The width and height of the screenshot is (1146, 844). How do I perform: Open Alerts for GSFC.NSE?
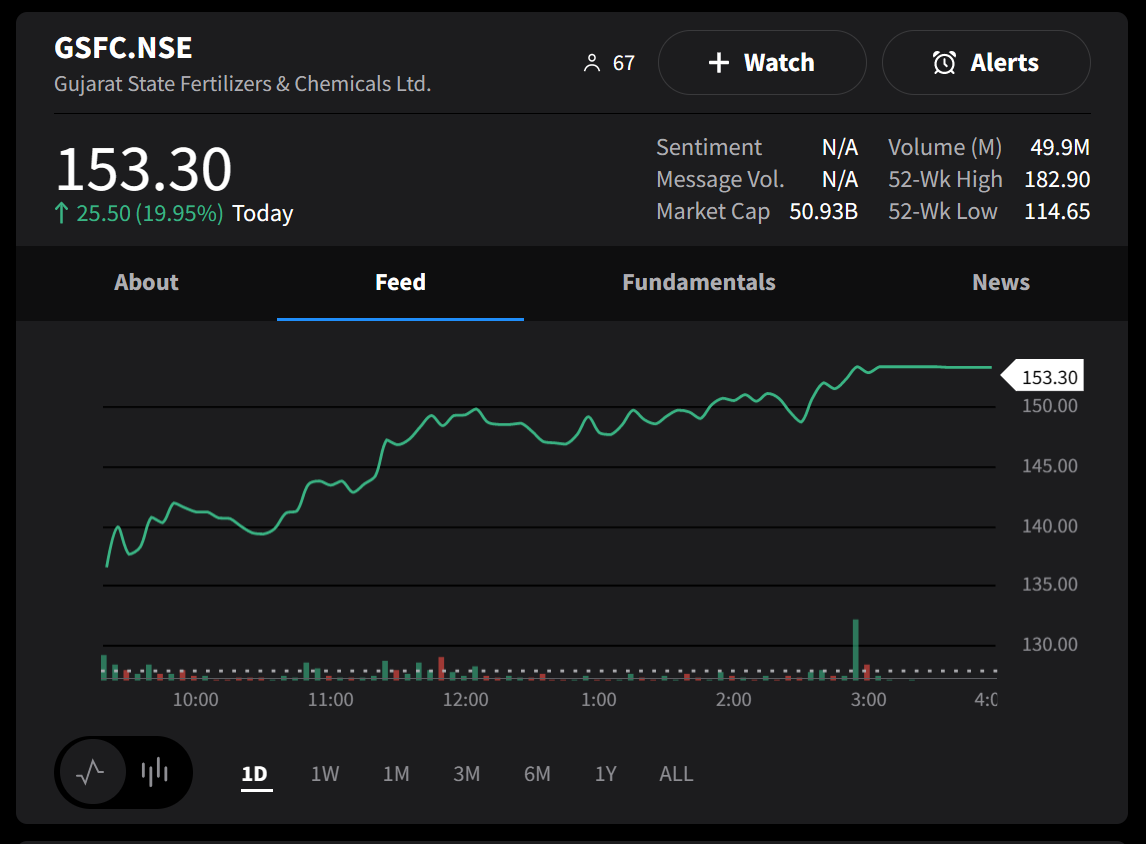pos(986,62)
